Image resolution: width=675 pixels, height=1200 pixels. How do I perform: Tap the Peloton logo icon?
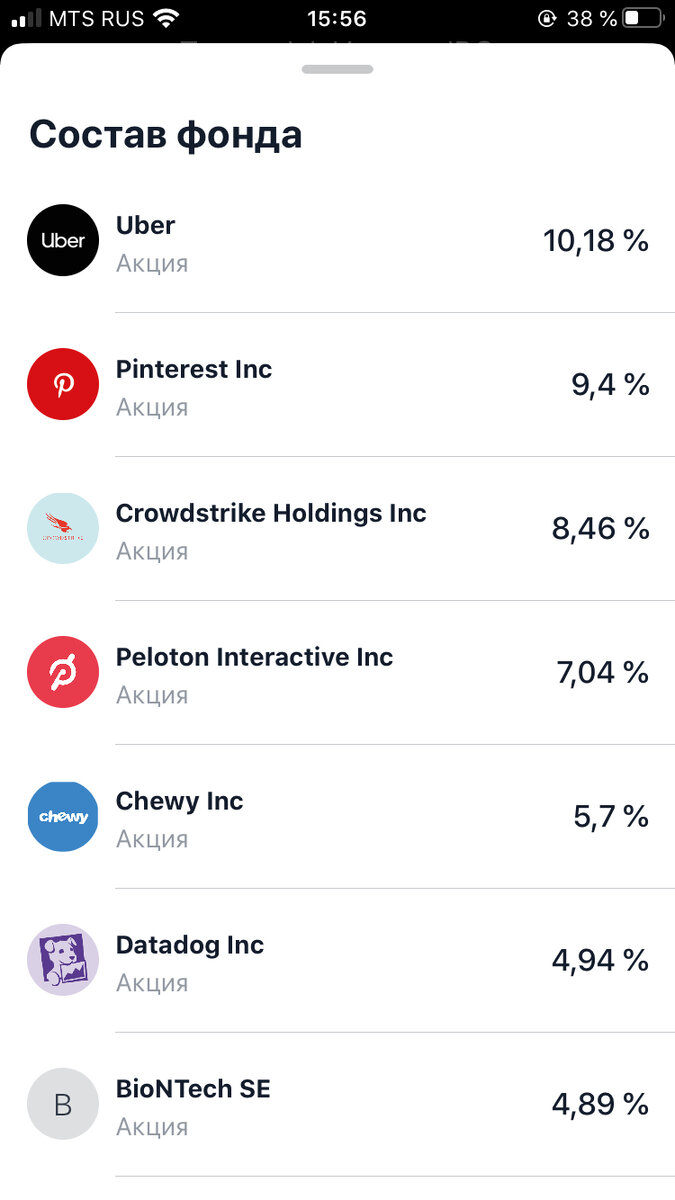[x=63, y=672]
